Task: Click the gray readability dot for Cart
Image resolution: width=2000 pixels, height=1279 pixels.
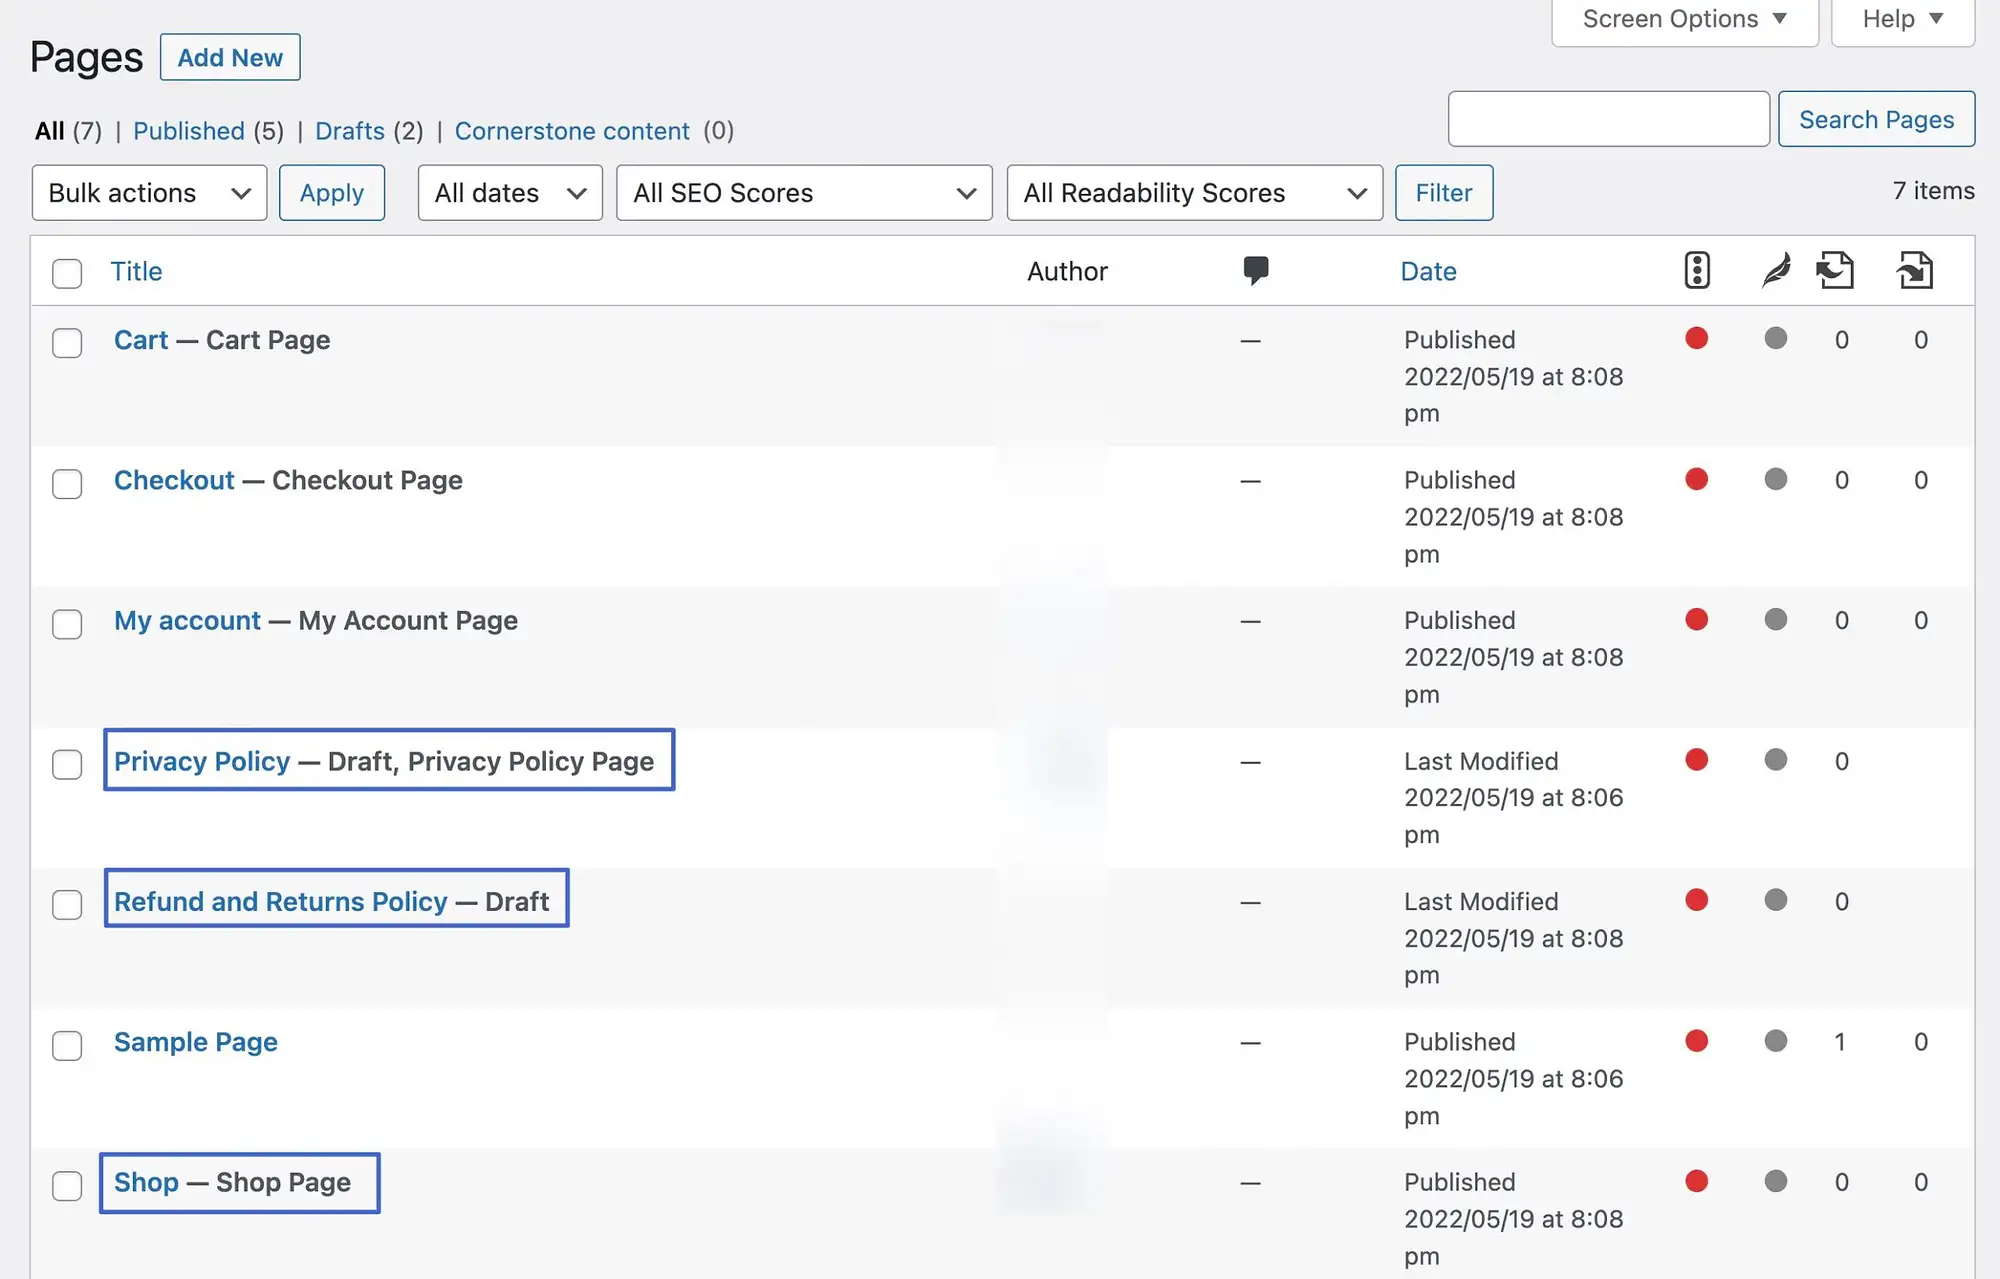Action: pos(1776,338)
